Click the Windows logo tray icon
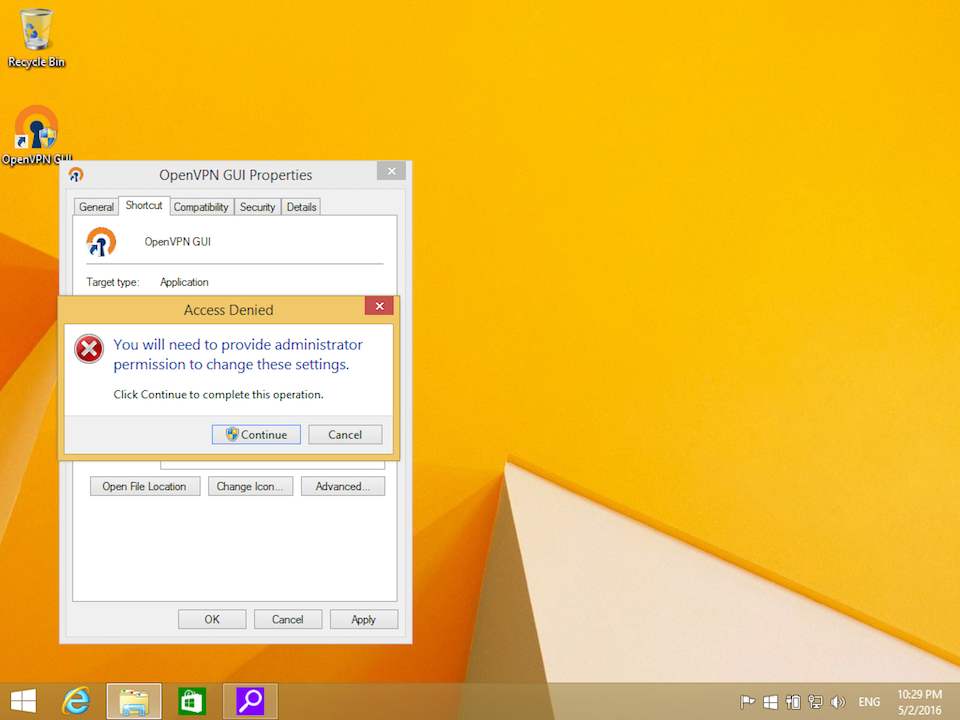This screenshot has height=720, width=960. (x=770, y=702)
